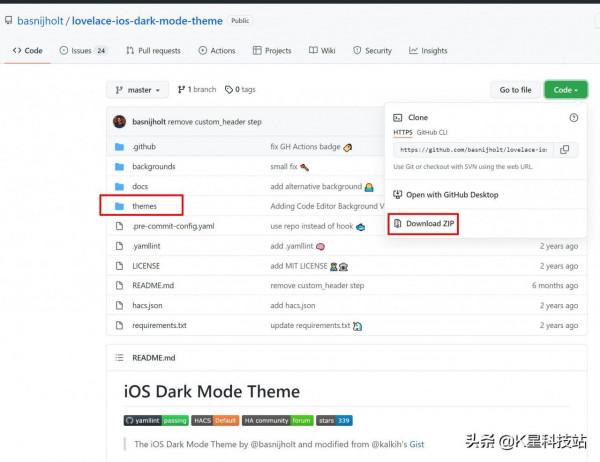Open the Issues tab

(82, 50)
